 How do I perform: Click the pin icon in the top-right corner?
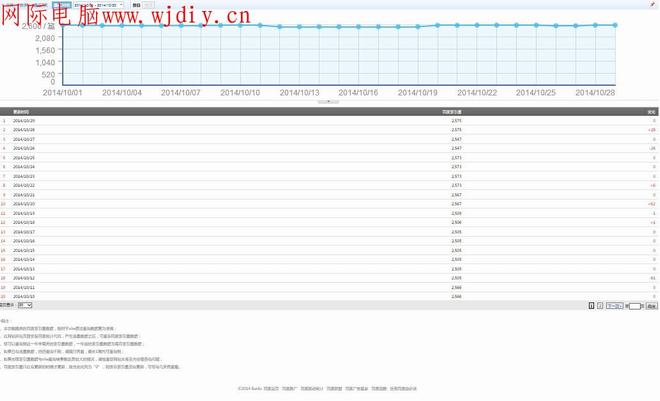click(x=653, y=4)
